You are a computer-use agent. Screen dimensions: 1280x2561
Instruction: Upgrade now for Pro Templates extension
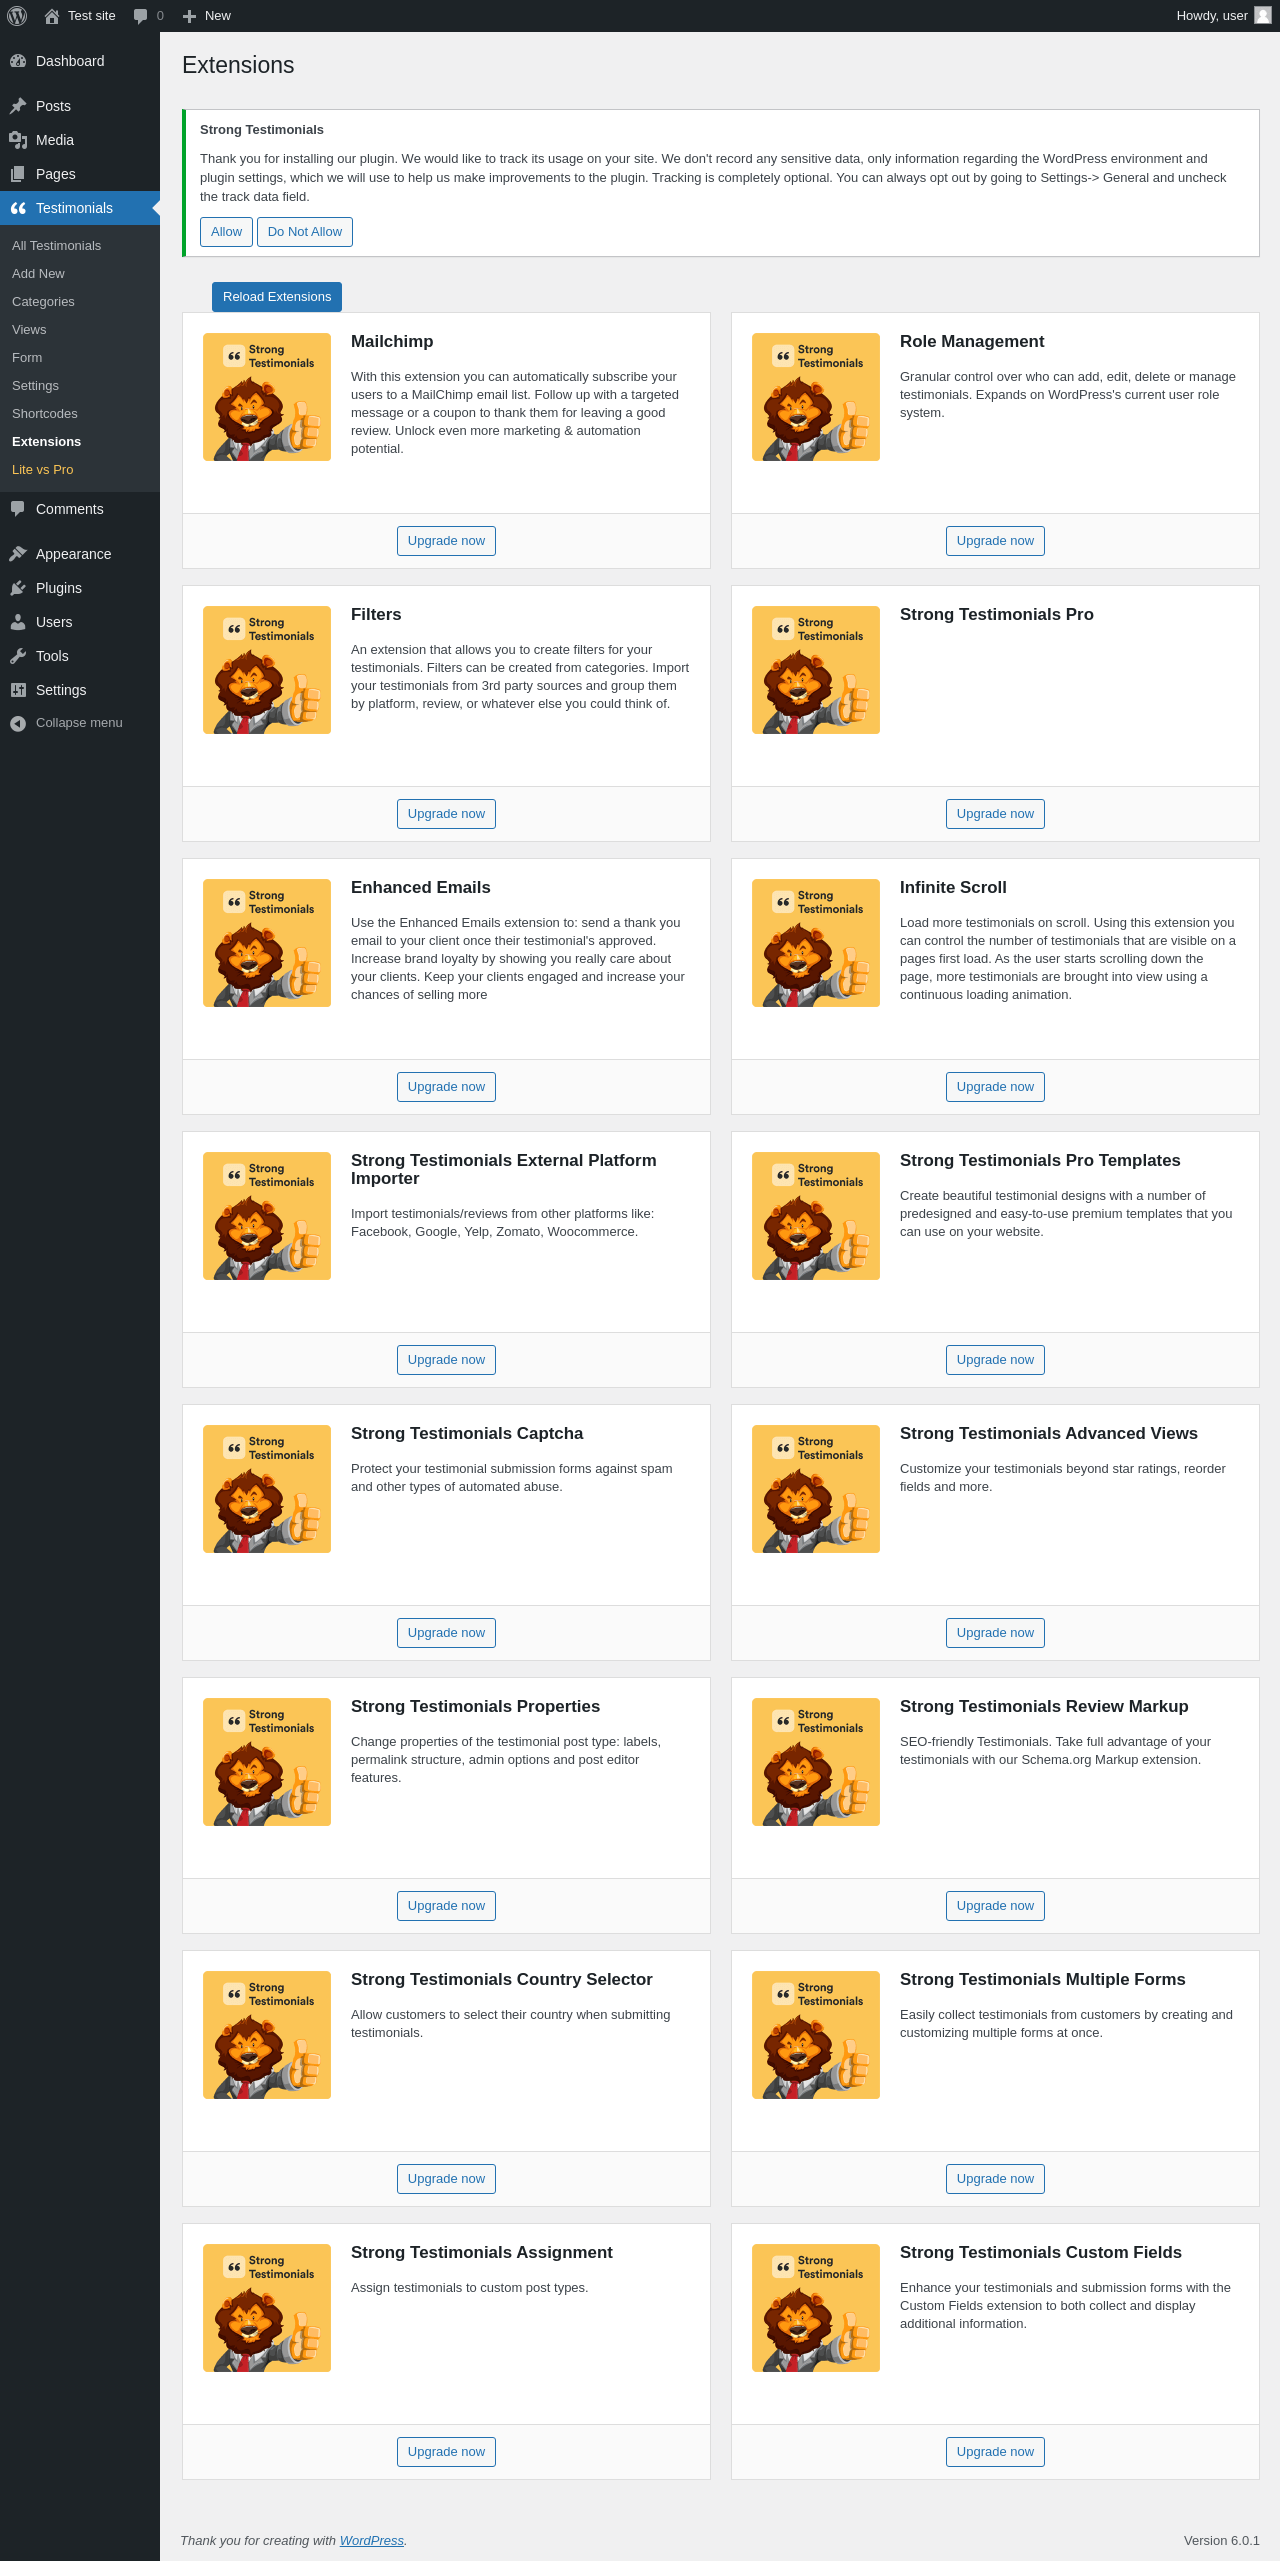pyautogui.click(x=995, y=1360)
